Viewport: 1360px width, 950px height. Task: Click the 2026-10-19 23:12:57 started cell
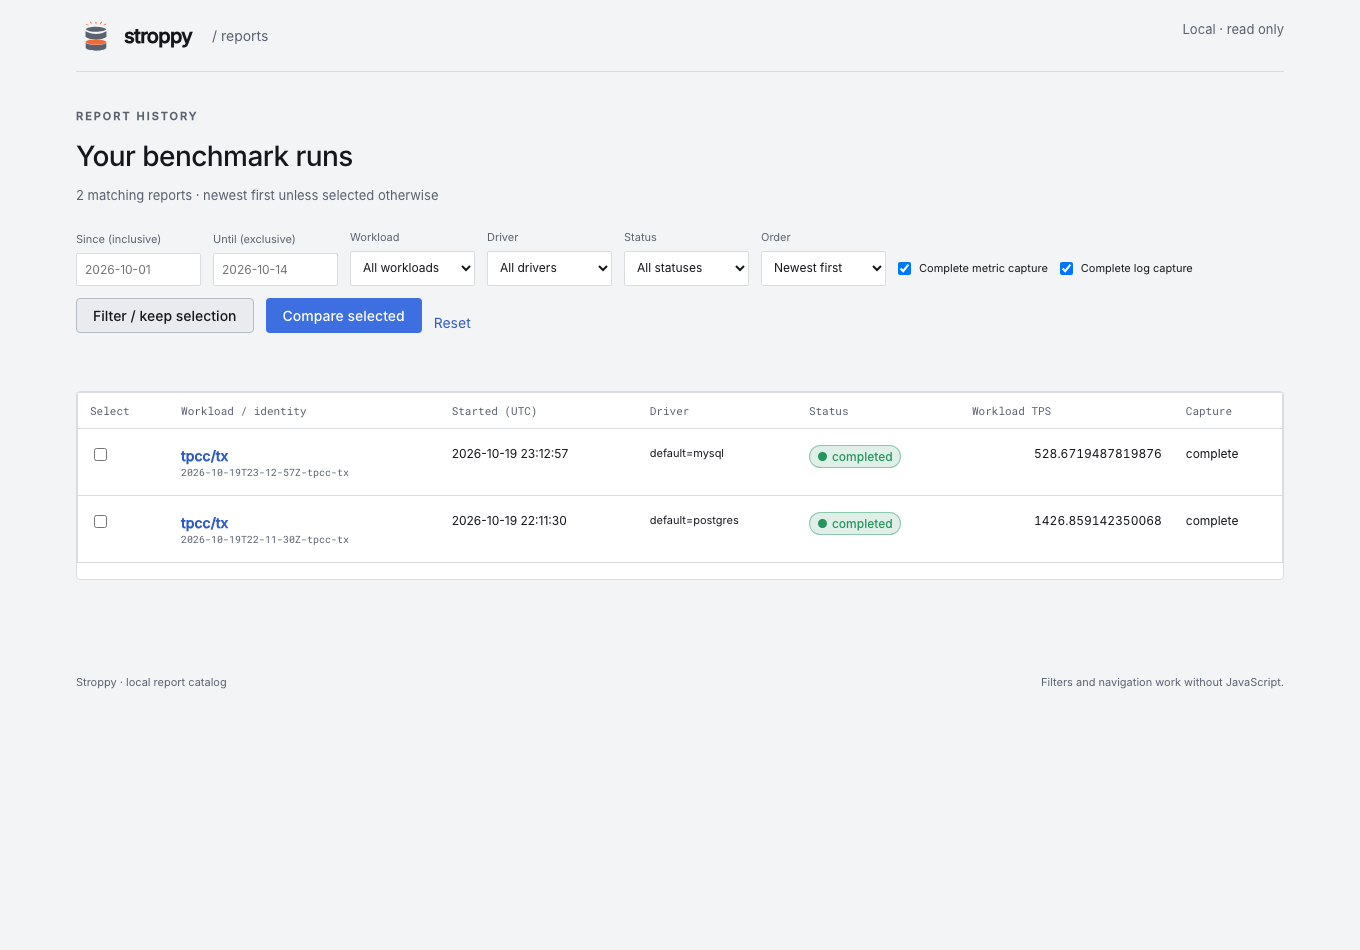[510, 454]
